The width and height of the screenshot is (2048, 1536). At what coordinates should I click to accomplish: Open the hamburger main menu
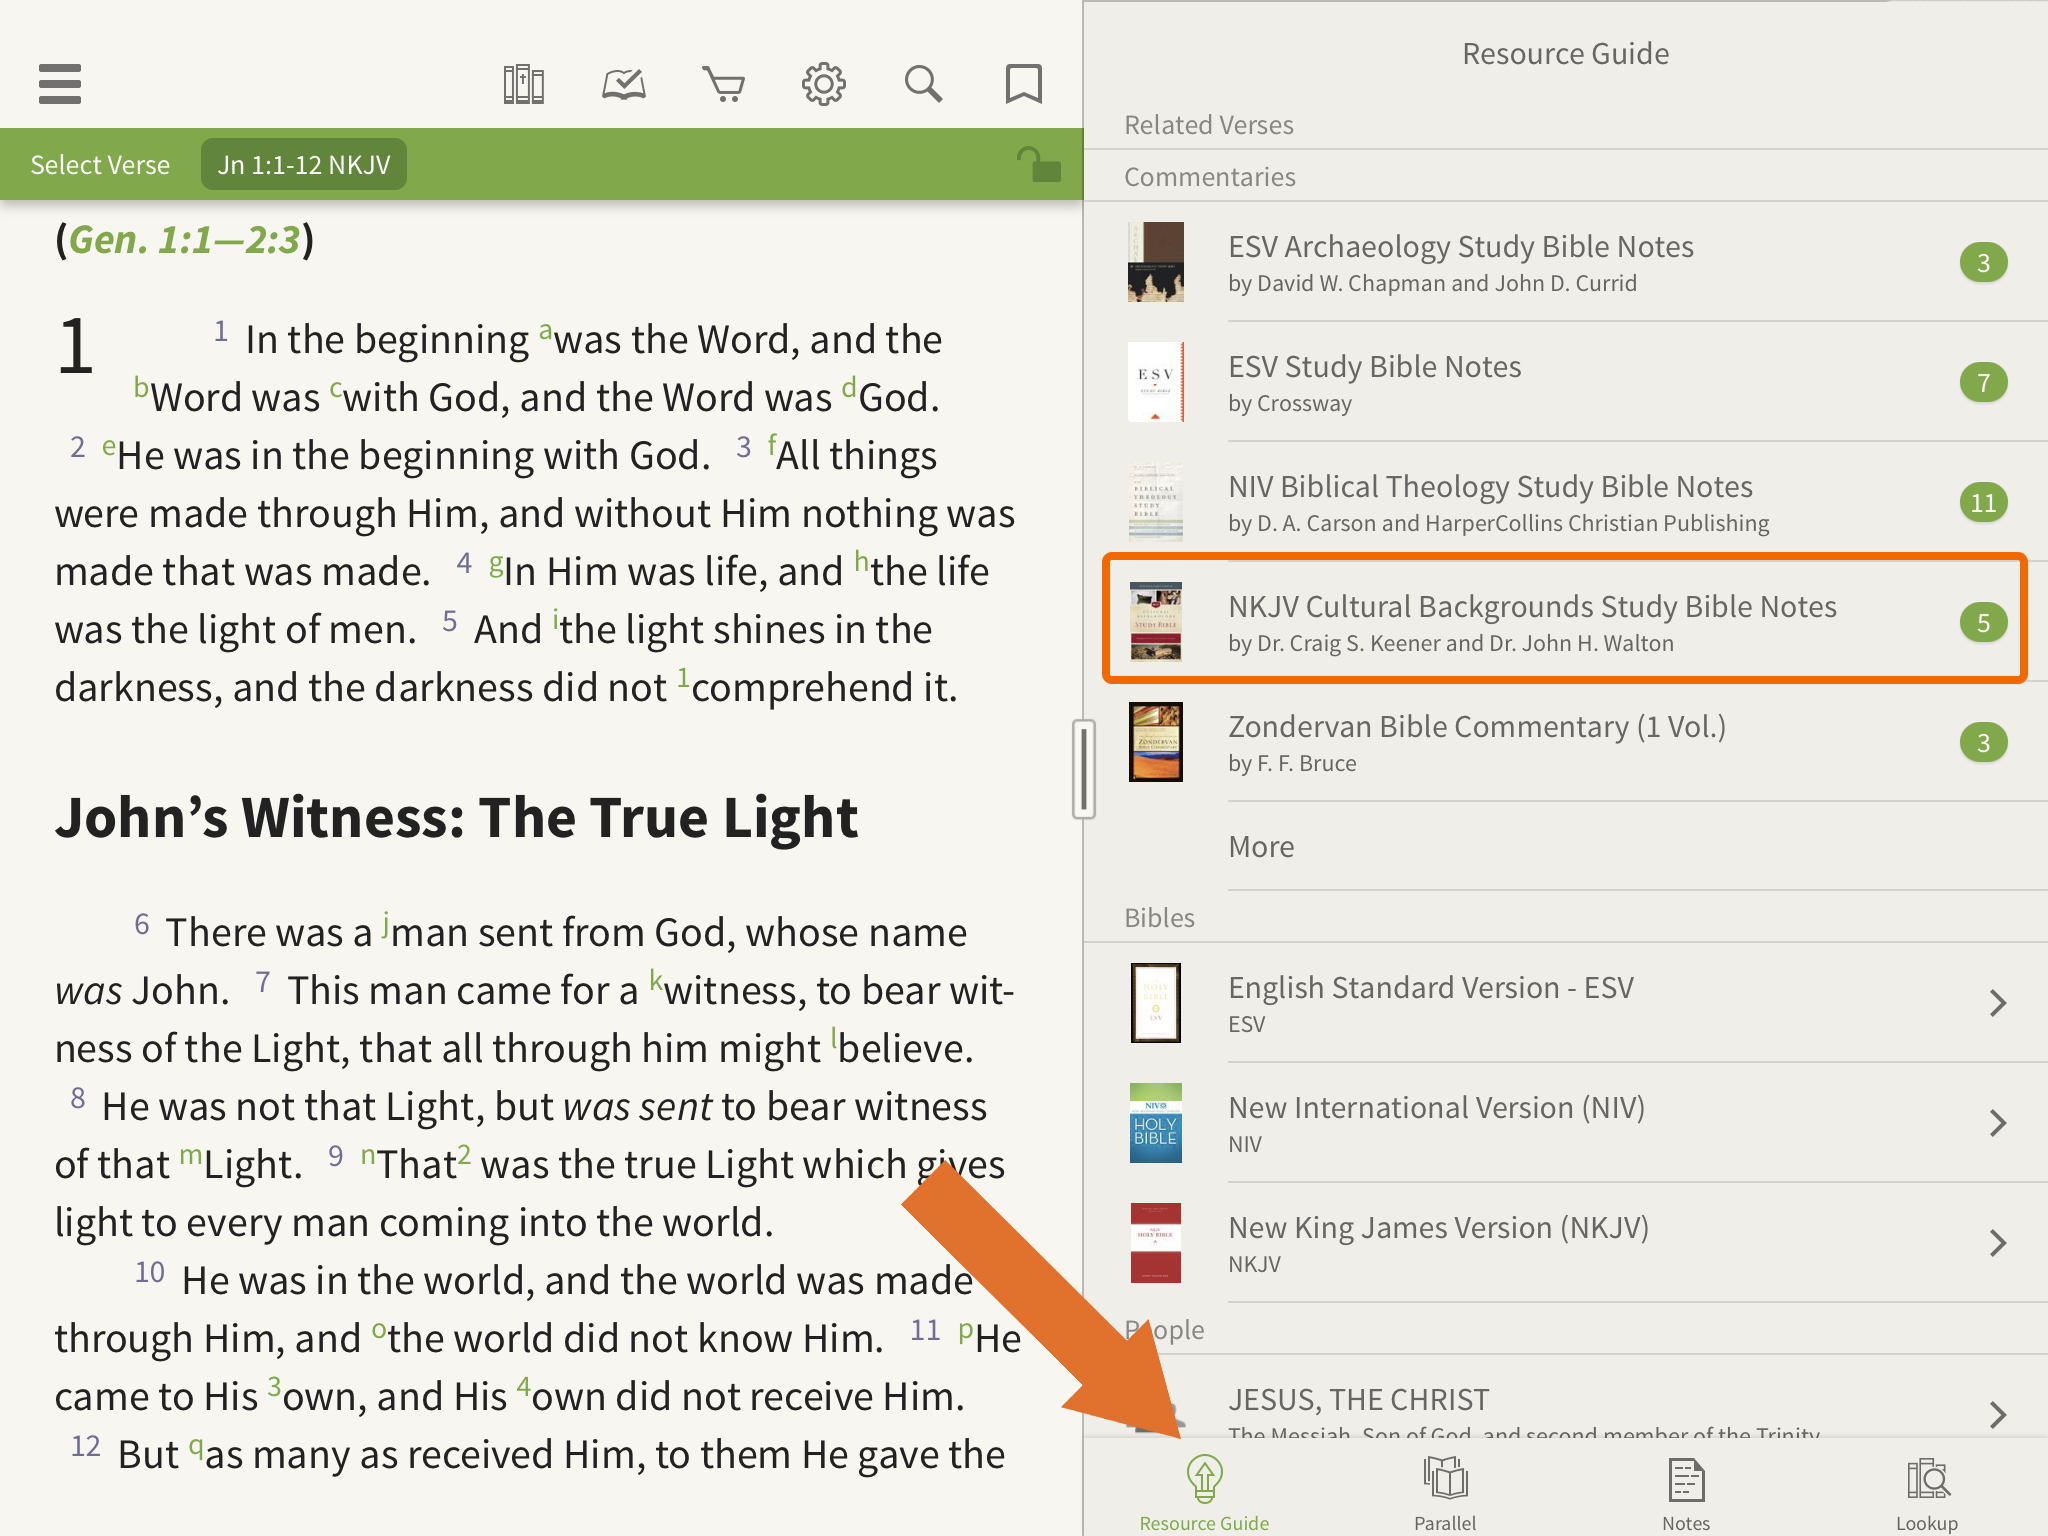[x=60, y=84]
